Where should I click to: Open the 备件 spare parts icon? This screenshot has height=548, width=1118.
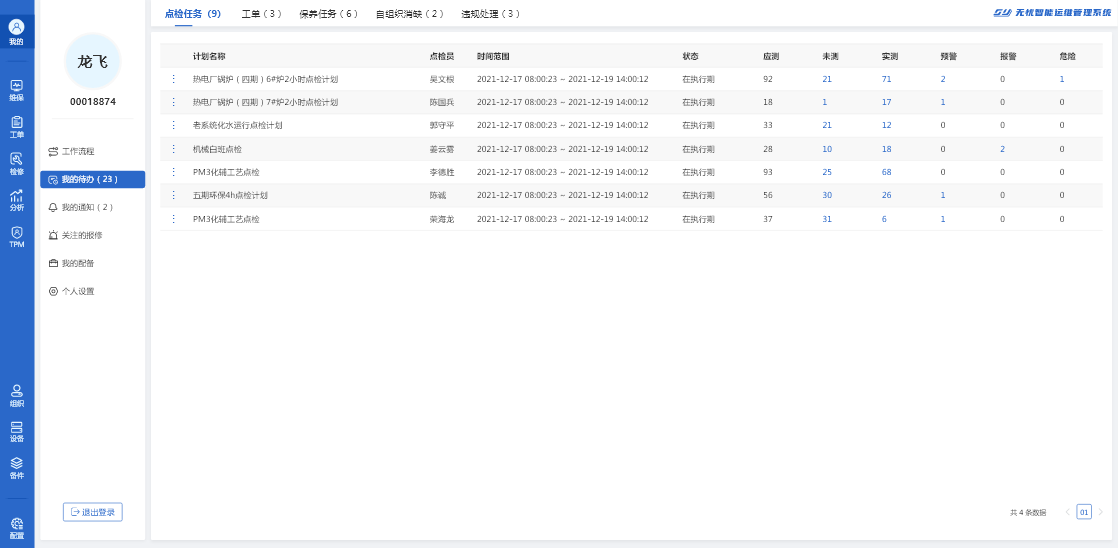click(x=16, y=468)
